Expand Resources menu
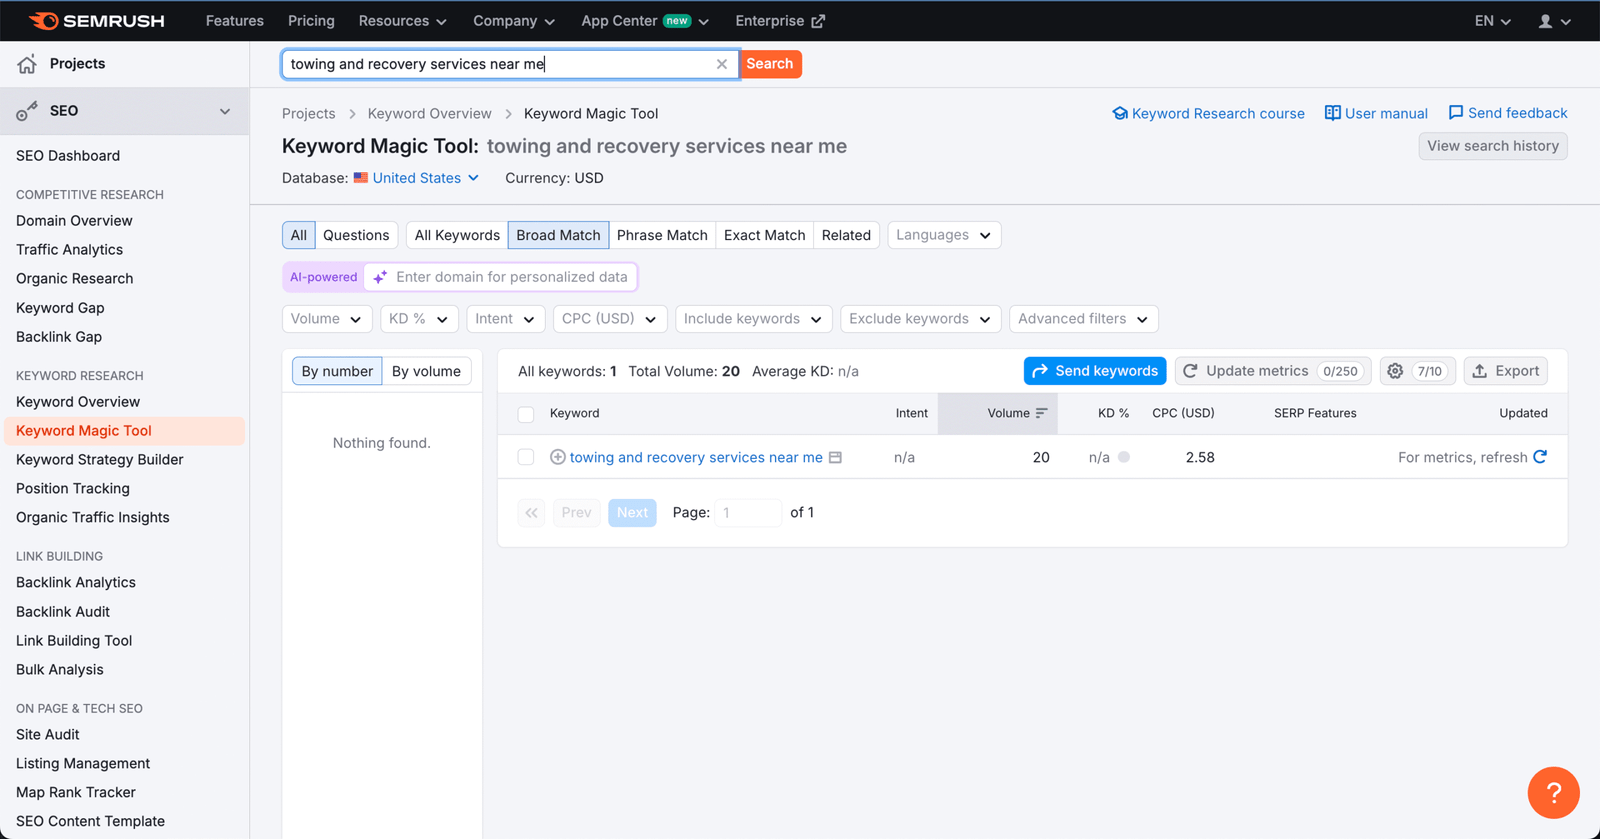Image resolution: width=1600 pixels, height=839 pixels. (x=402, y=21)
